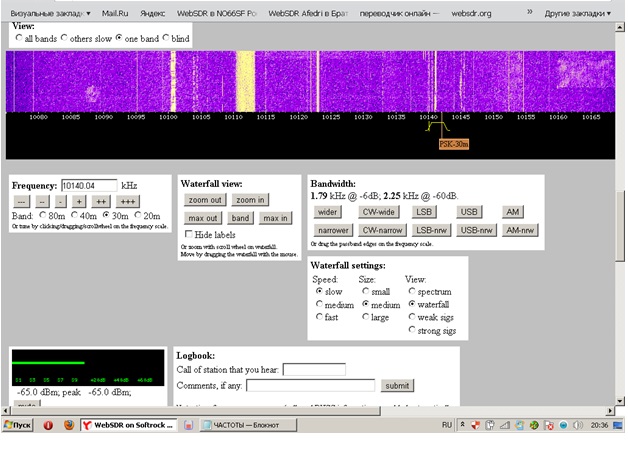Click the max out waterfall button
628x472 pixels.
tap(203, 218)
